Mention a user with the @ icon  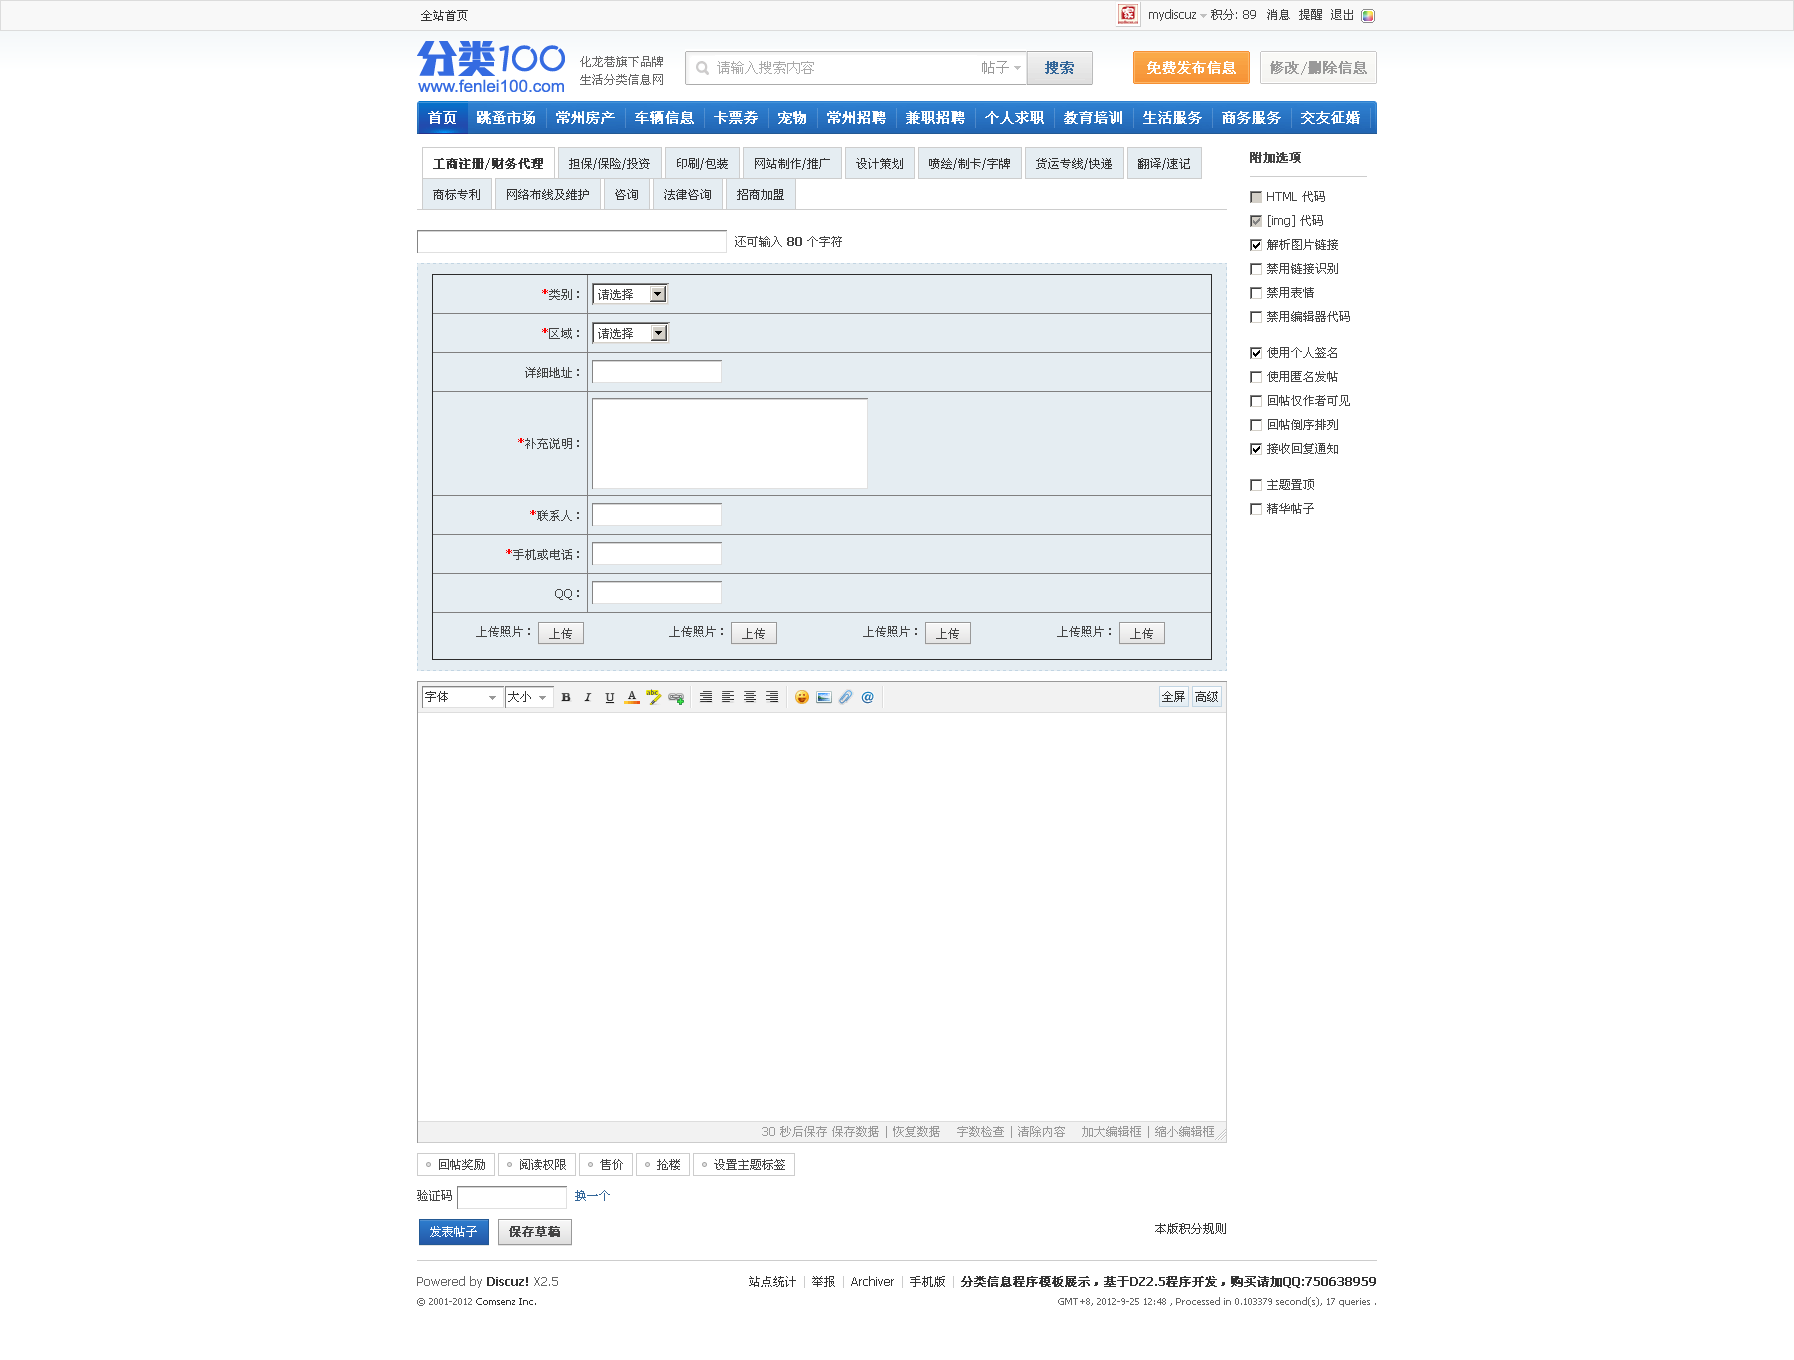coord(868,697)
